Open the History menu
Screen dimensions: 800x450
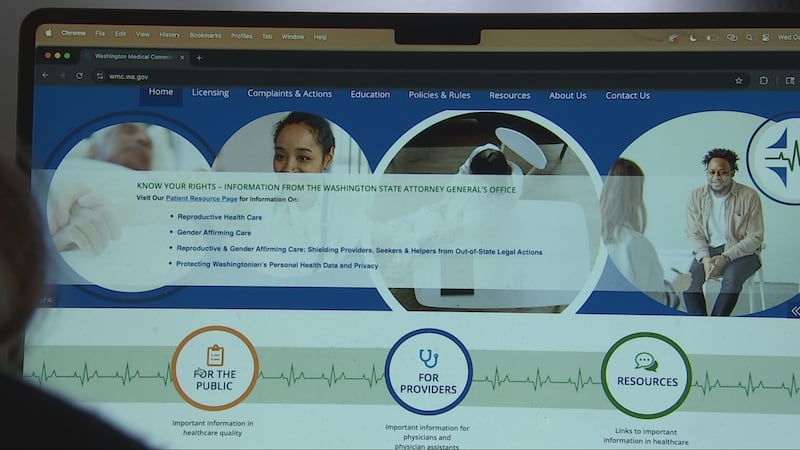coord(169,35)
